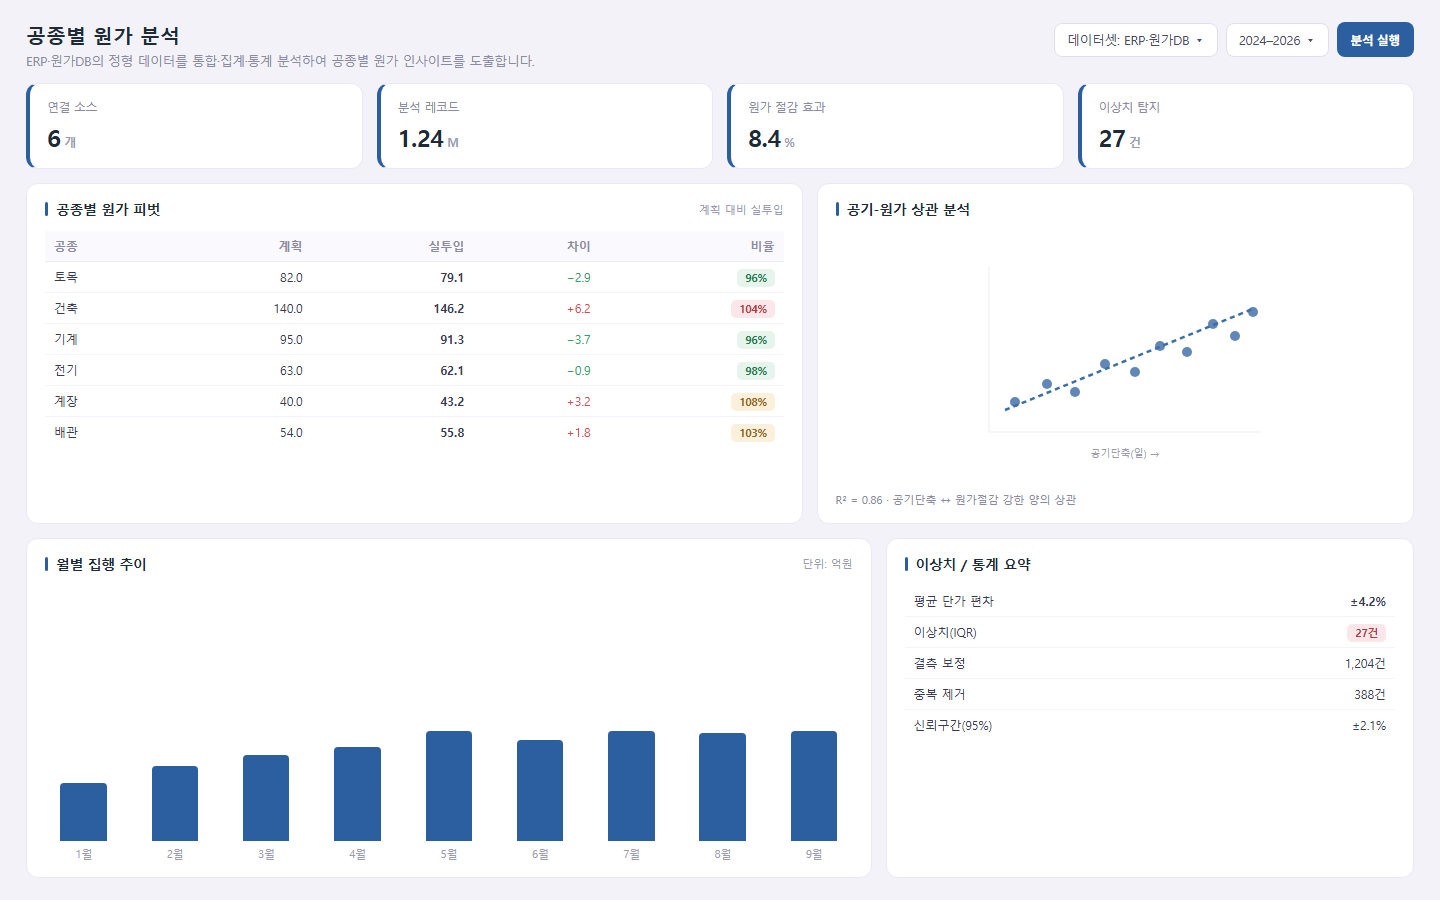Click the 4월 bar in the monthly chart
Screen dimensions: 1440x900
coord(357,794)
